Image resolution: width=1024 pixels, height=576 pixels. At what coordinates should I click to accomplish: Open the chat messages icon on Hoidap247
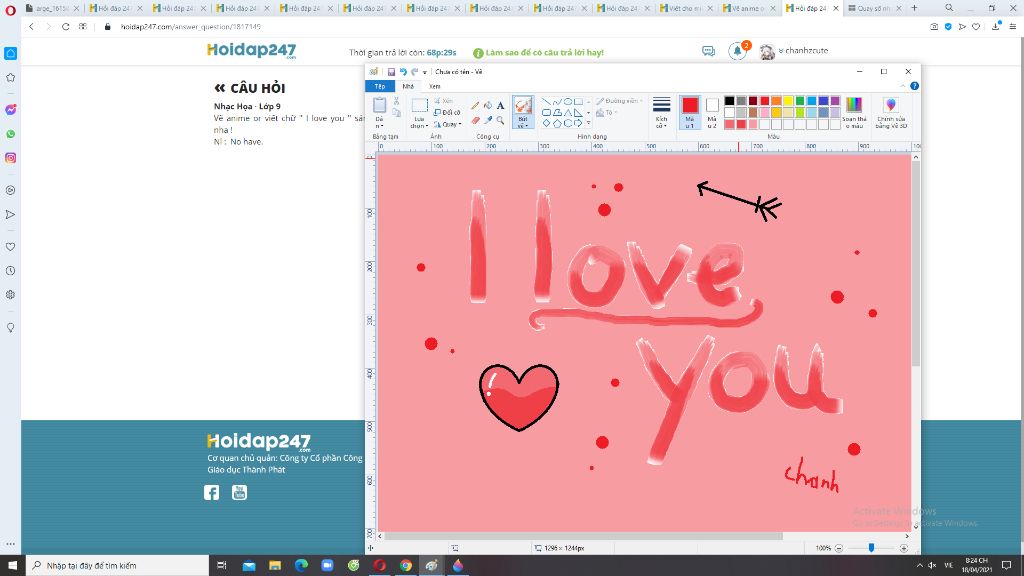(x=709, y=51)
